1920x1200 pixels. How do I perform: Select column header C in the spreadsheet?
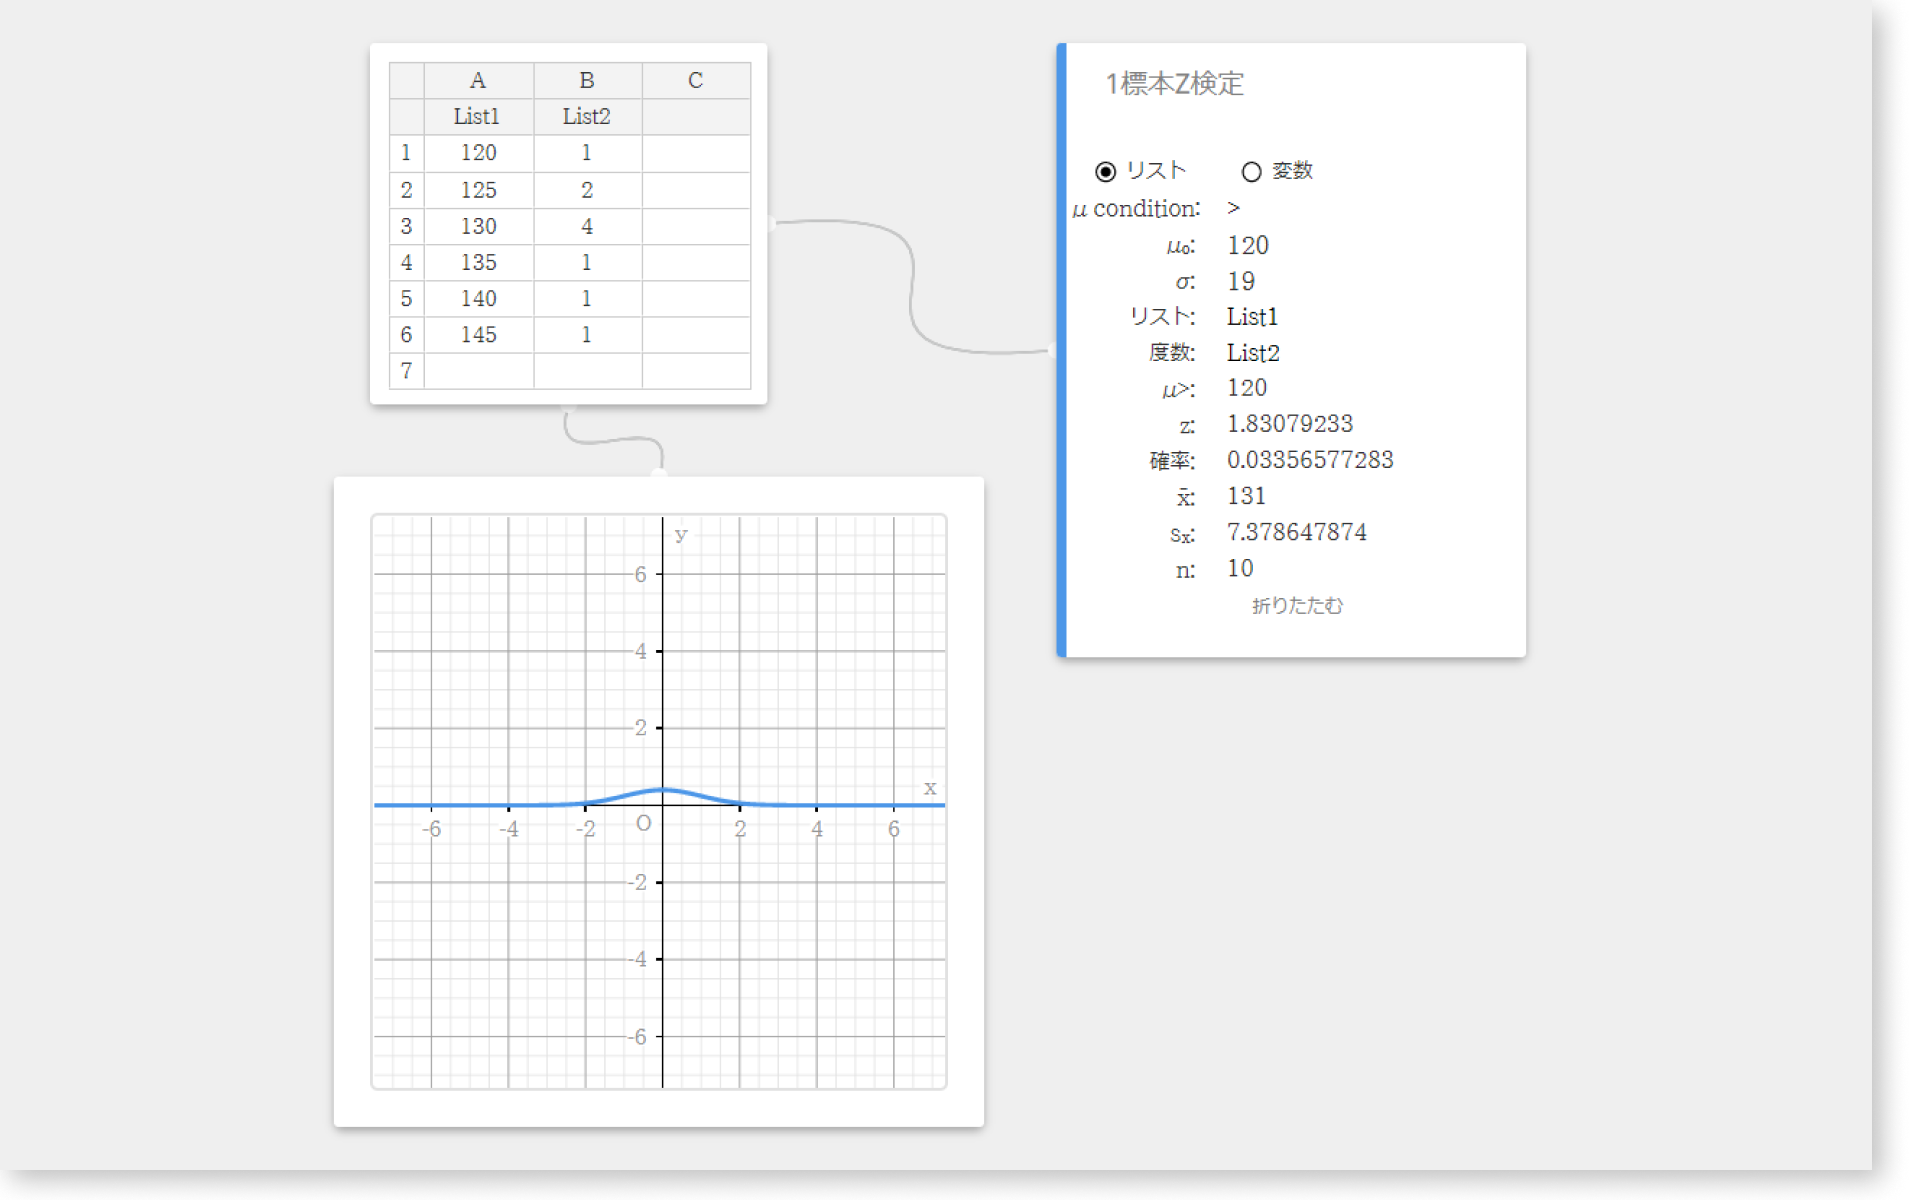[x=695, y=80]
